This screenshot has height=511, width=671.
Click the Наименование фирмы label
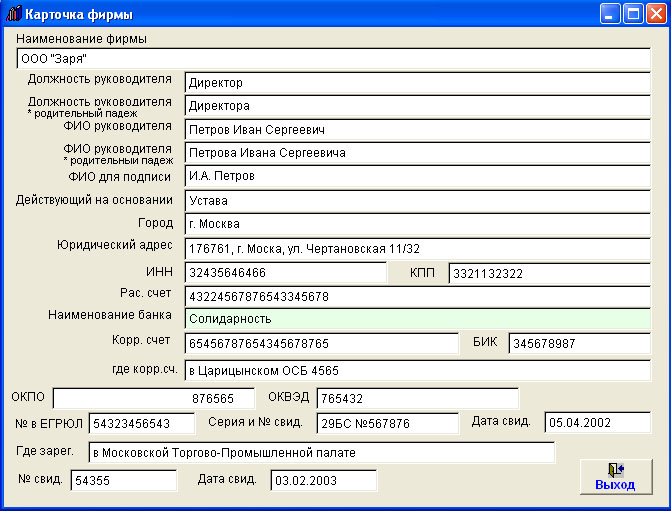tap(81, 39)
